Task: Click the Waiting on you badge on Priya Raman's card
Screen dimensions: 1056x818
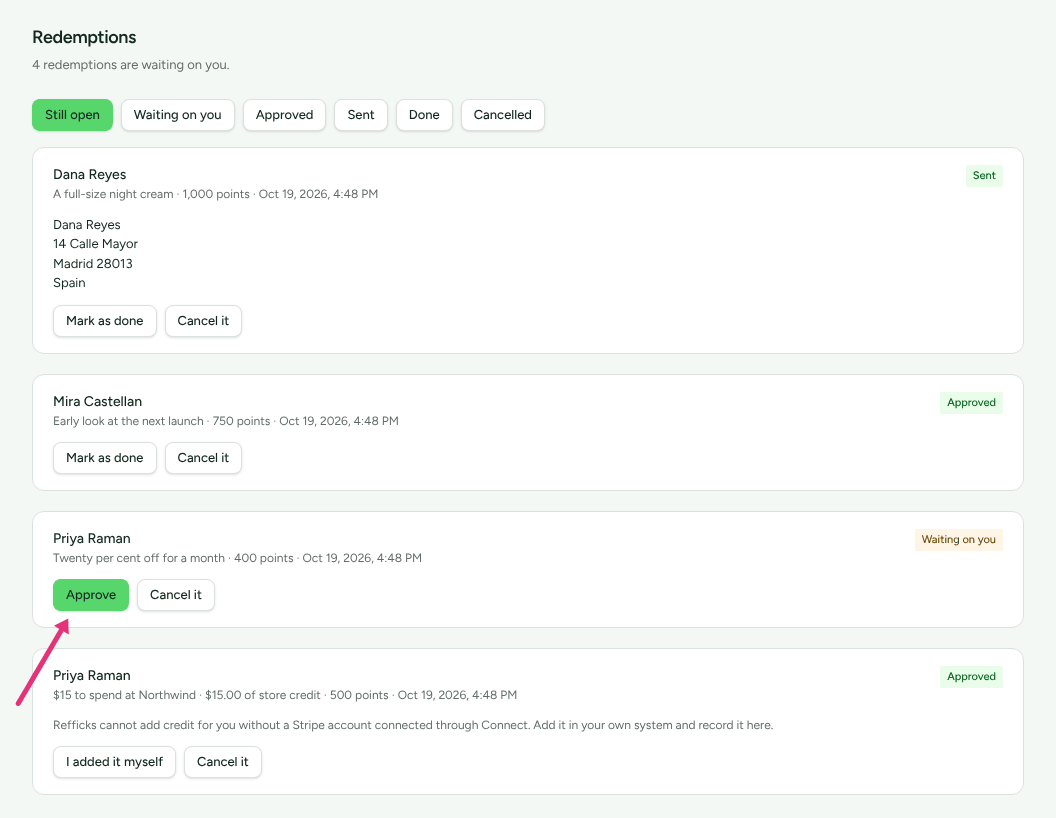Action: pos(958,540)
